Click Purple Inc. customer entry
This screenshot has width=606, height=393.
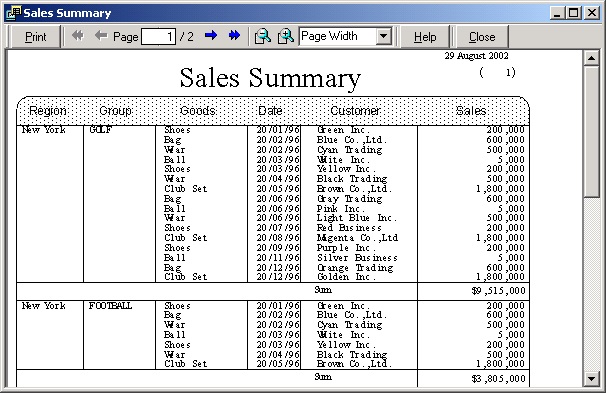pos(346,248)
